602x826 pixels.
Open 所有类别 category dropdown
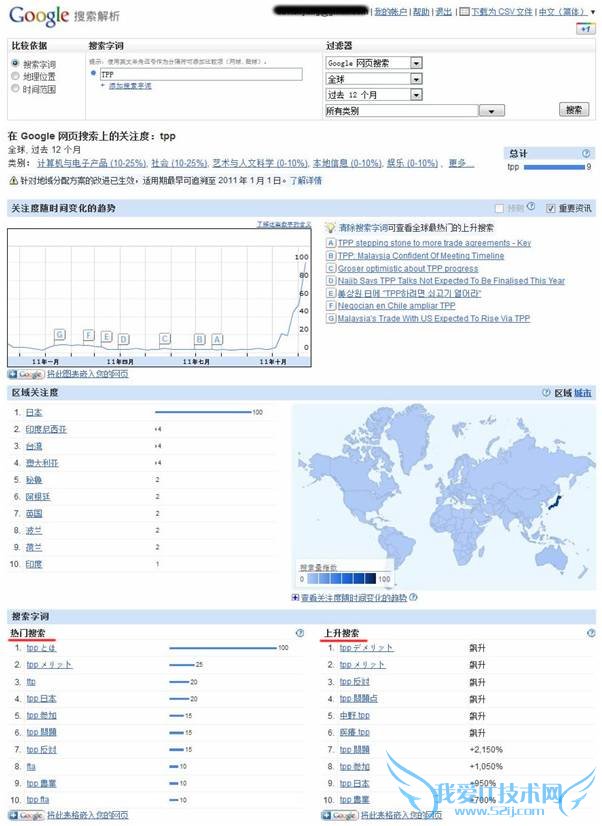point(415,111)
